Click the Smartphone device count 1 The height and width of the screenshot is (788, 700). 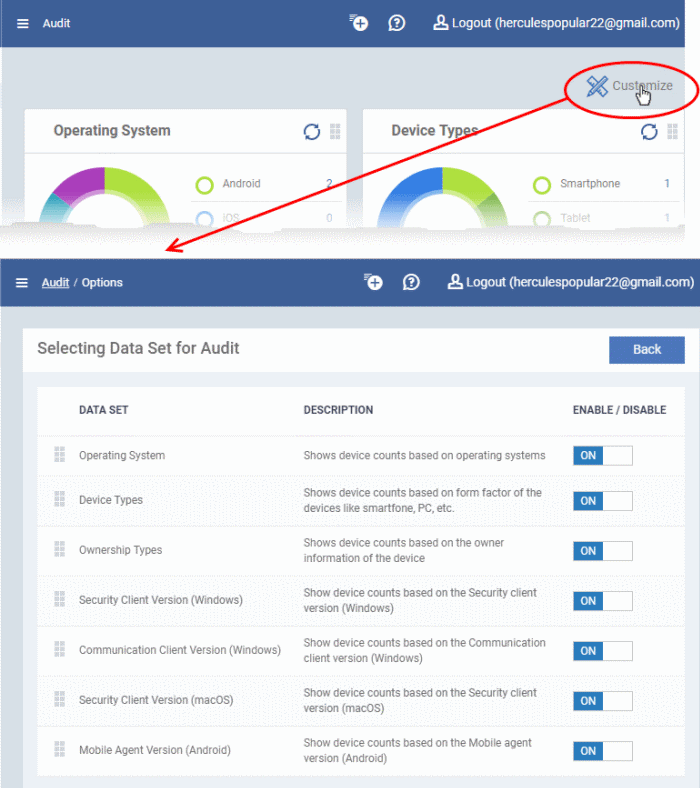[667, 183]
